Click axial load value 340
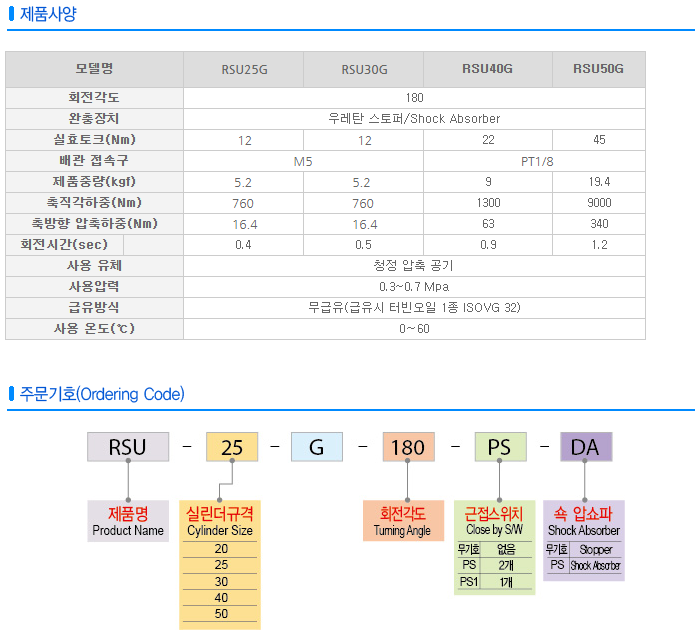 click(599, 224)
